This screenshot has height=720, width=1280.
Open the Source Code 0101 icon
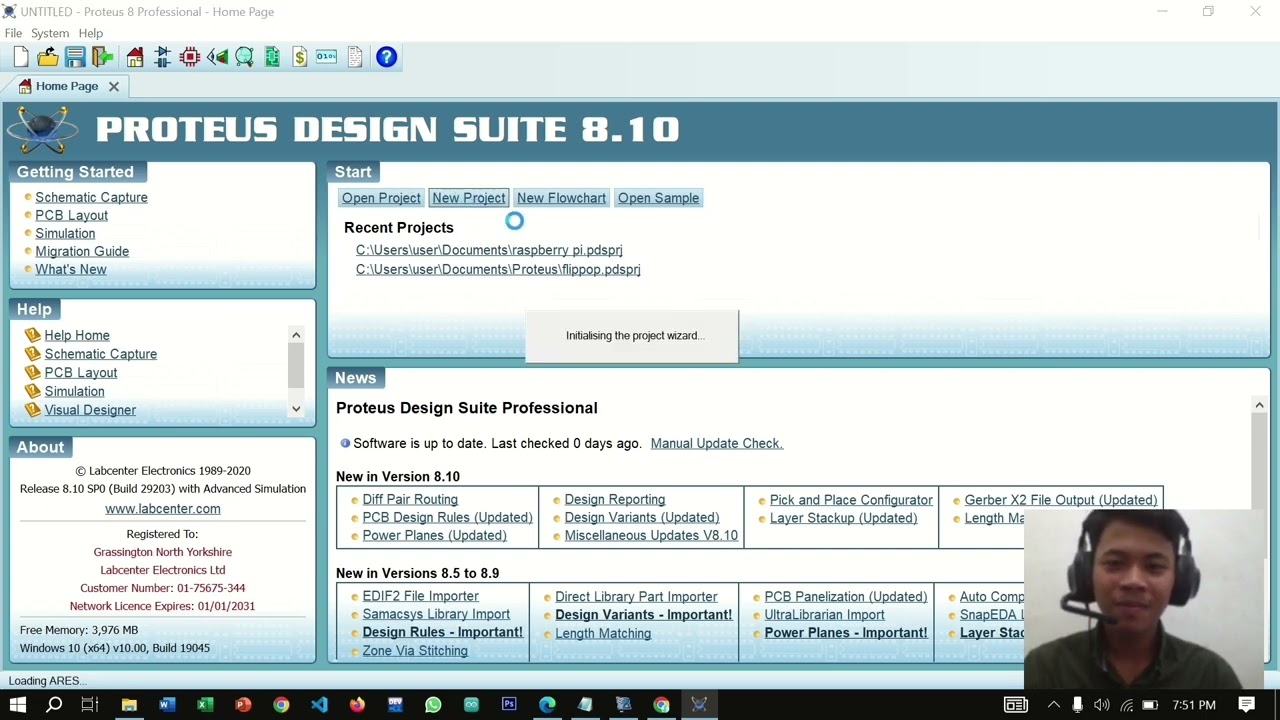click(x=327, y=57)
